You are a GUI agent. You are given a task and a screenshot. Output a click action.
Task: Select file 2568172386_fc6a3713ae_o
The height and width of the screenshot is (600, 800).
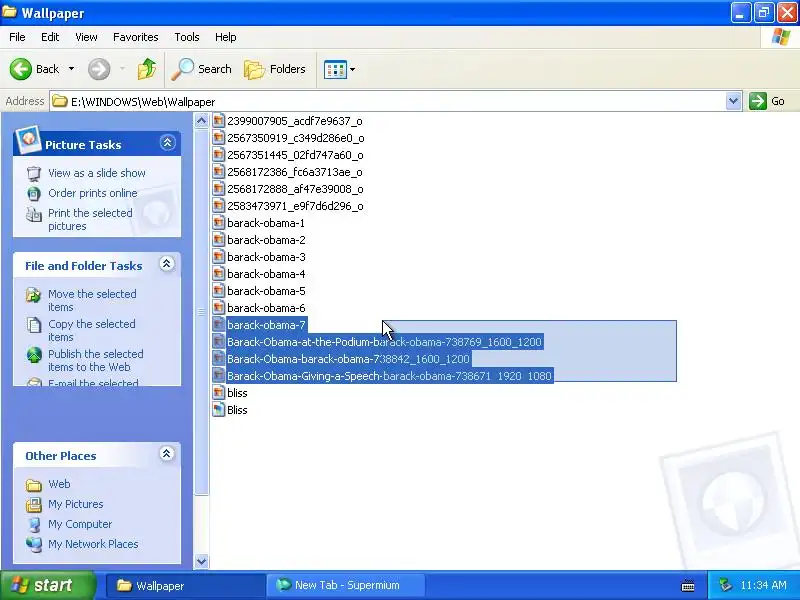click(295, 172)
